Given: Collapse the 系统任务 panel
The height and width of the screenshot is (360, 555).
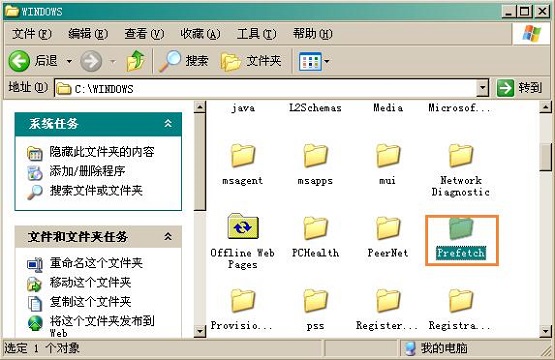Looking at the screenshot, I should pos(168,124).
